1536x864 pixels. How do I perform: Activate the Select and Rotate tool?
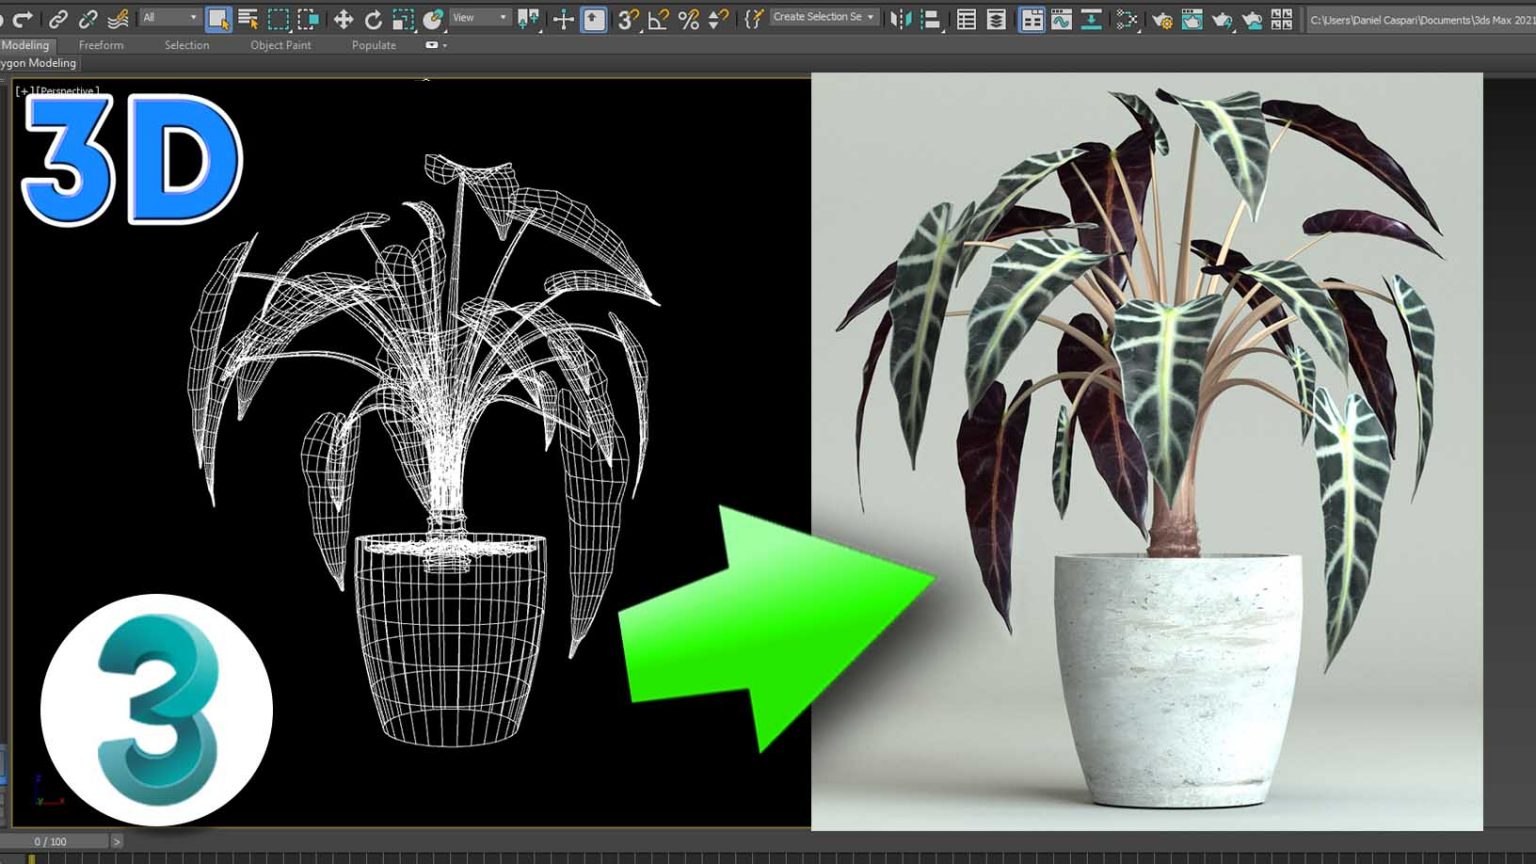(x=373, y=18)
